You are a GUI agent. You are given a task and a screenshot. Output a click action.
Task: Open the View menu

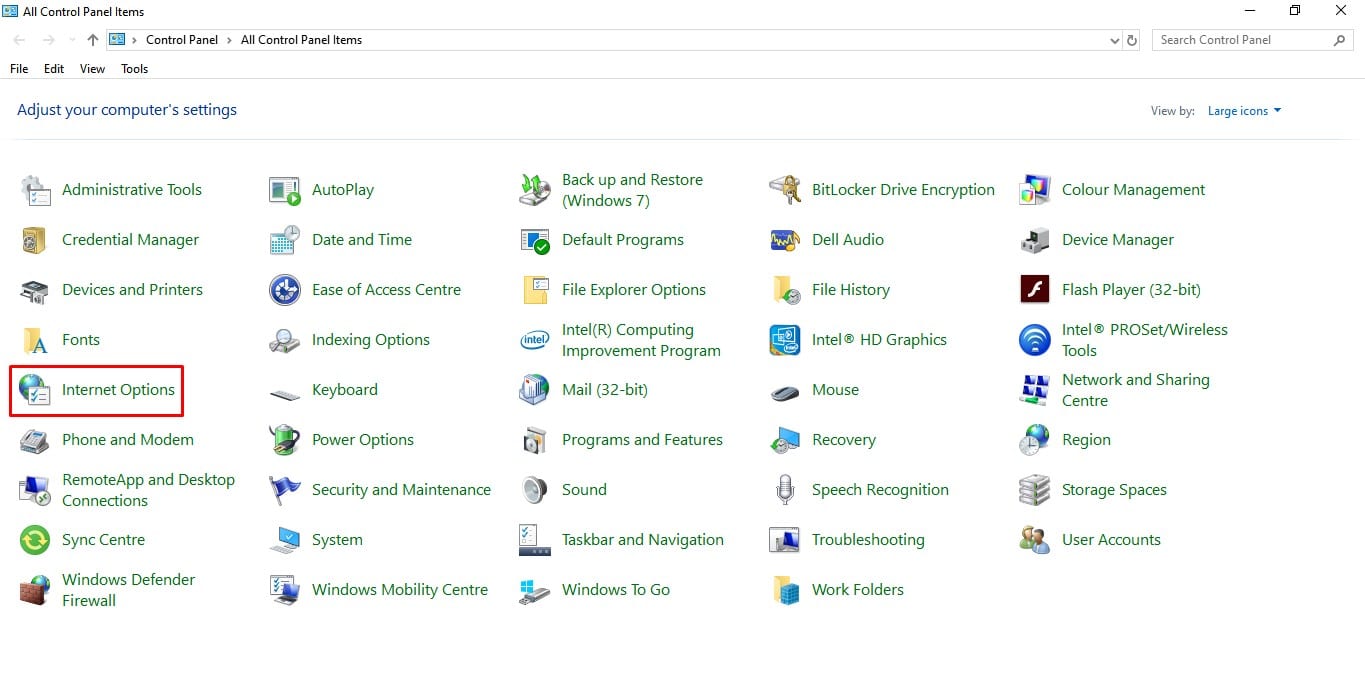click(x=92, y=69)
